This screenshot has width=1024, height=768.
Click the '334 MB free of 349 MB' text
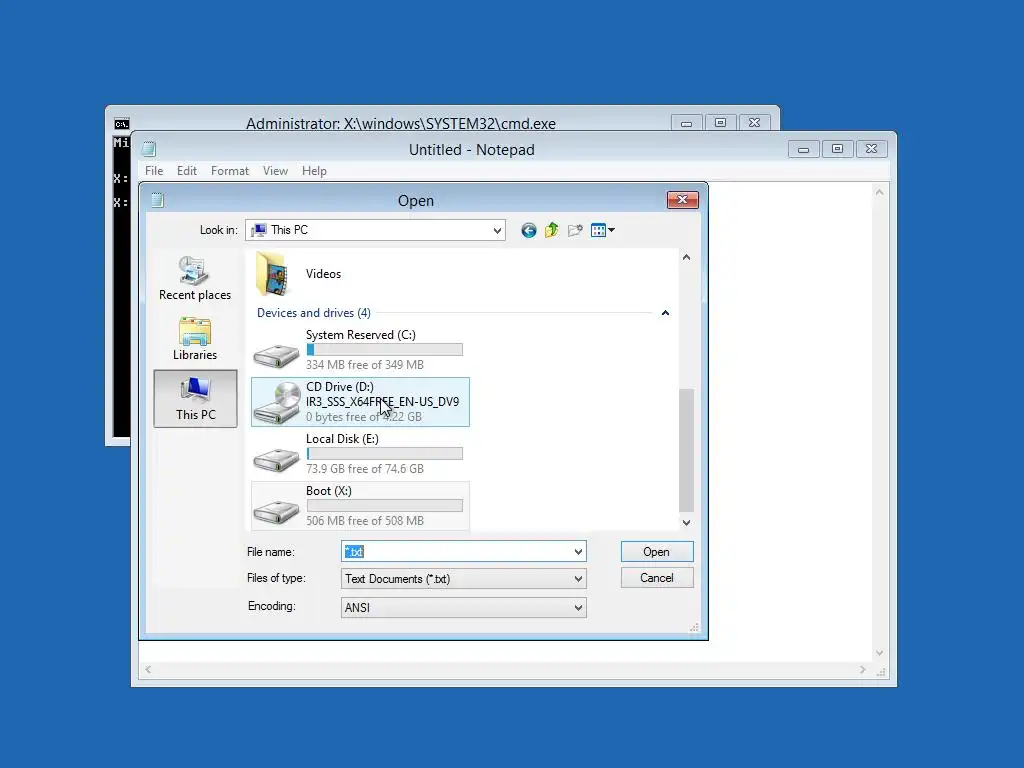(364, 364)
